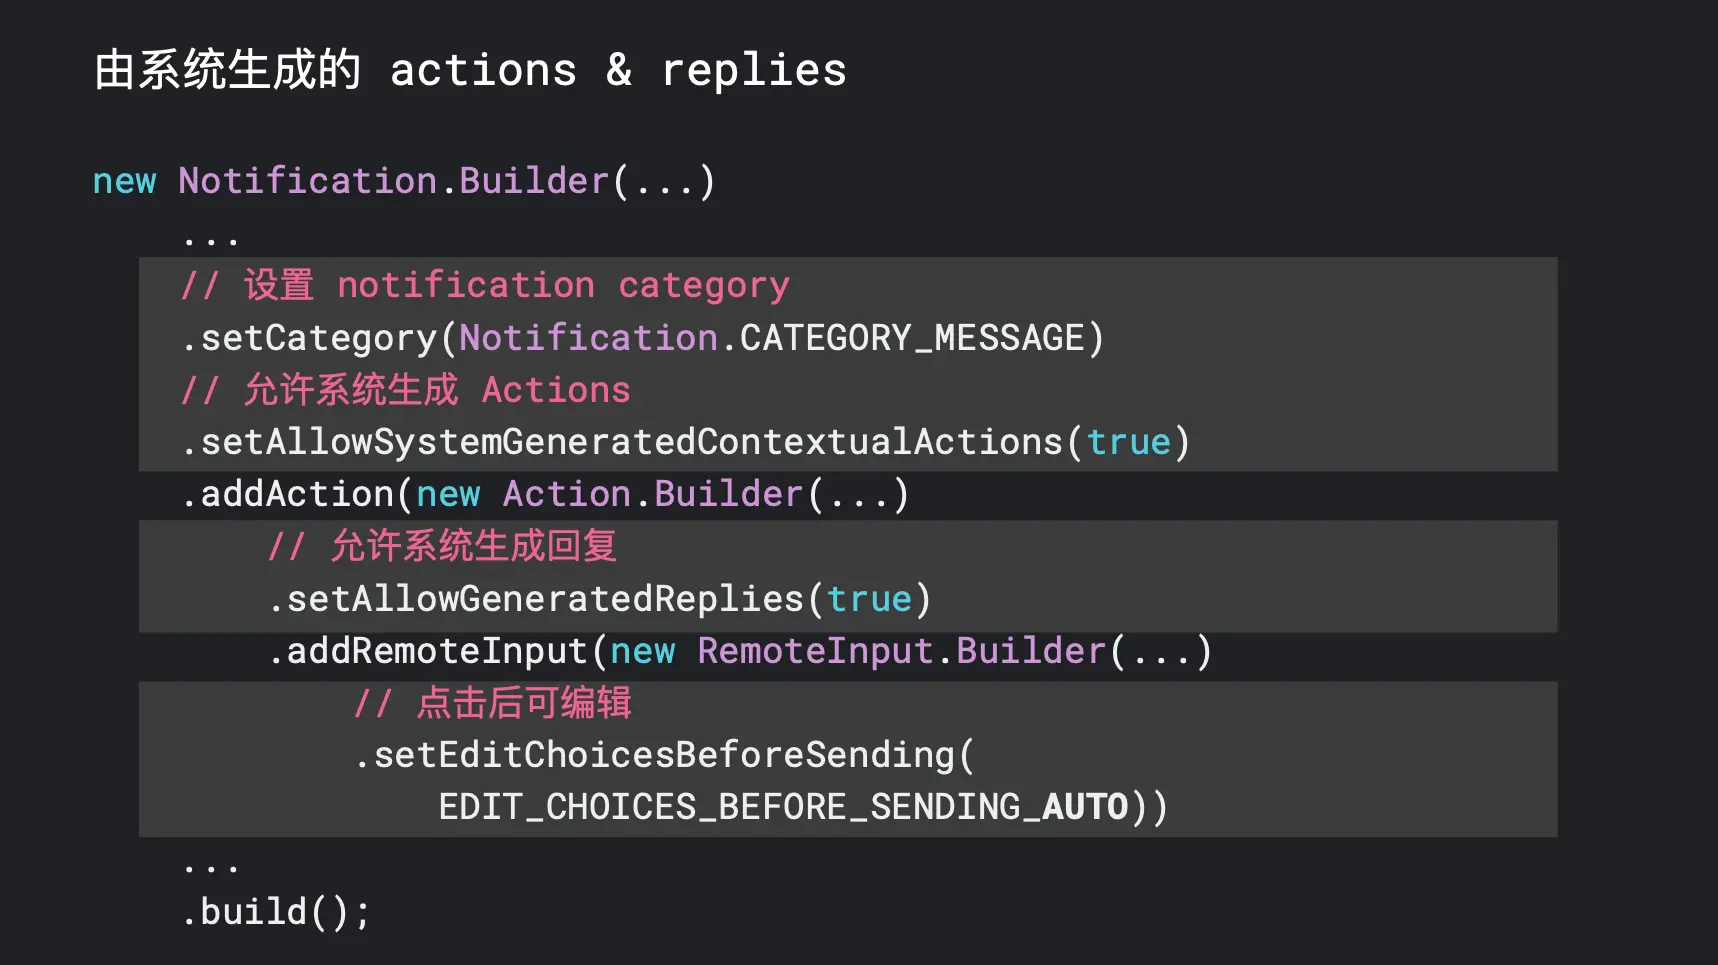The image size is (1718, 965).
Task: Click the 'notification category' comment line
Action: (485, 286)
